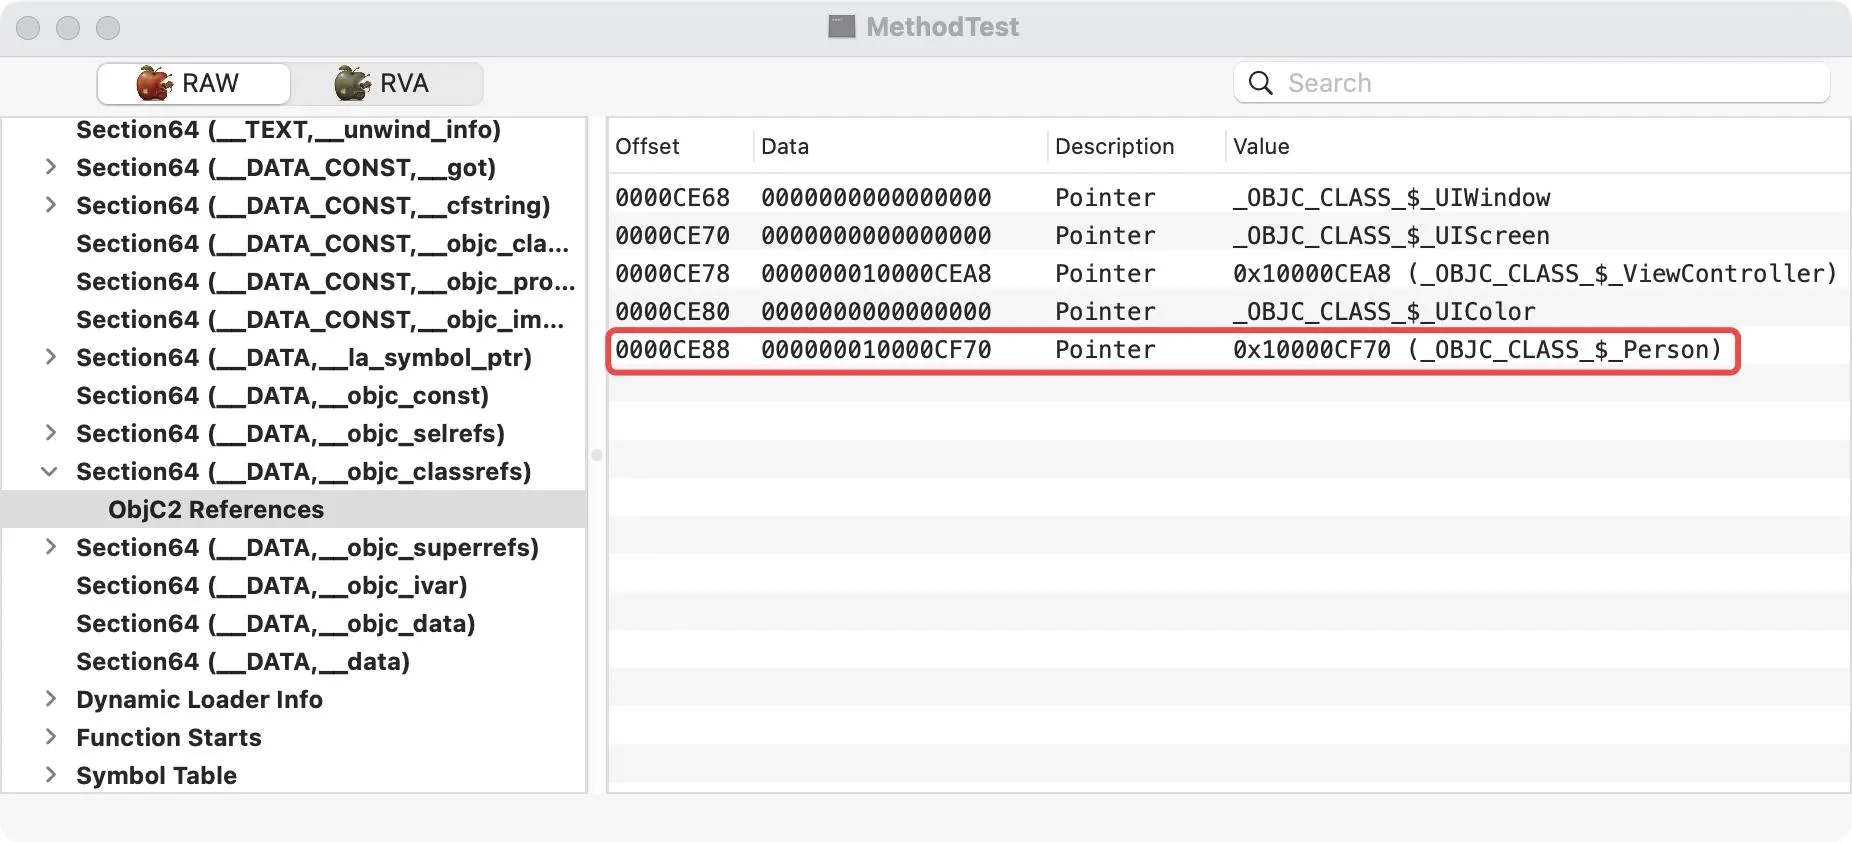
Task: Click the green apple RVA icon
Action: pos(352,83)
